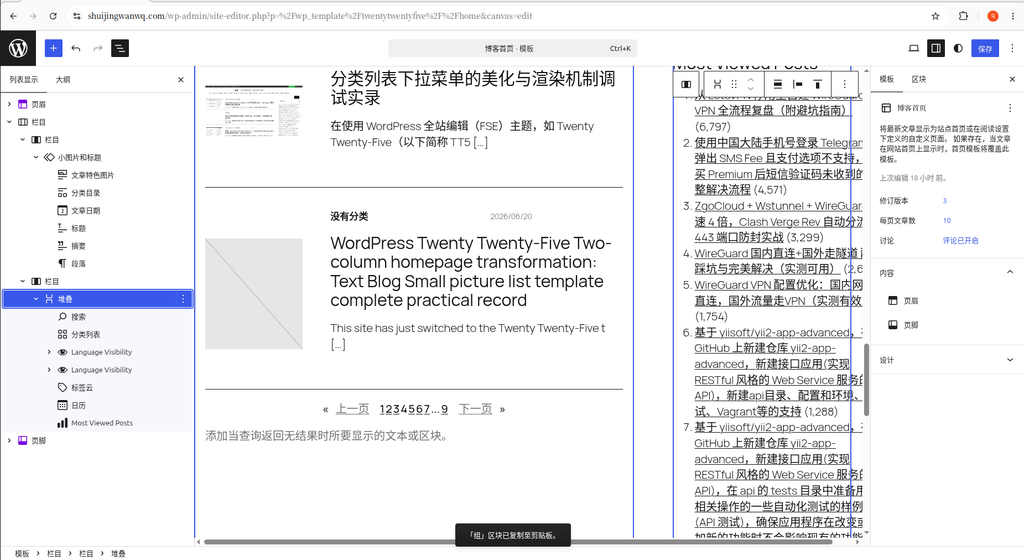Bookmark this page with the star icon

pos(935,16)
